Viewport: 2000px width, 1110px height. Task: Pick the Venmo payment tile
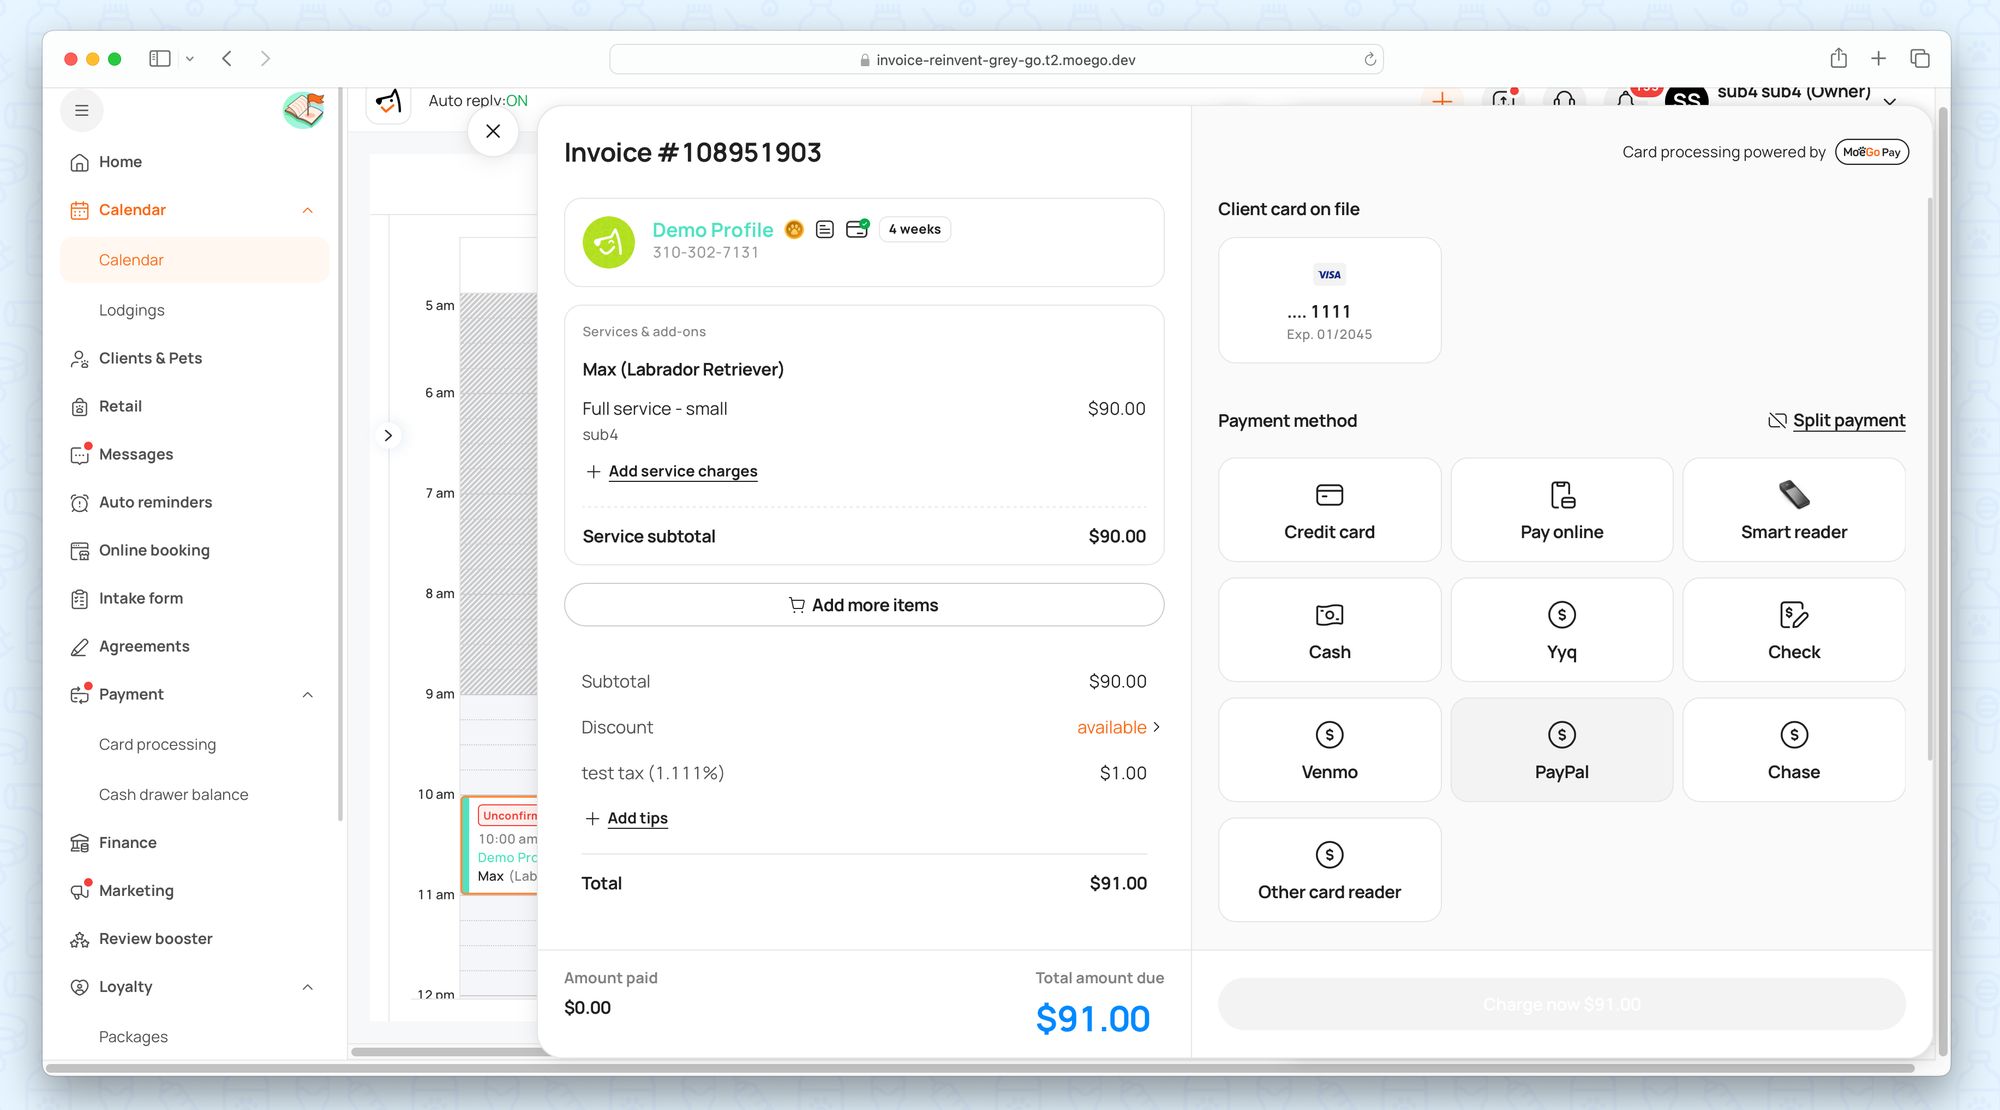(x=1329, y=750)
